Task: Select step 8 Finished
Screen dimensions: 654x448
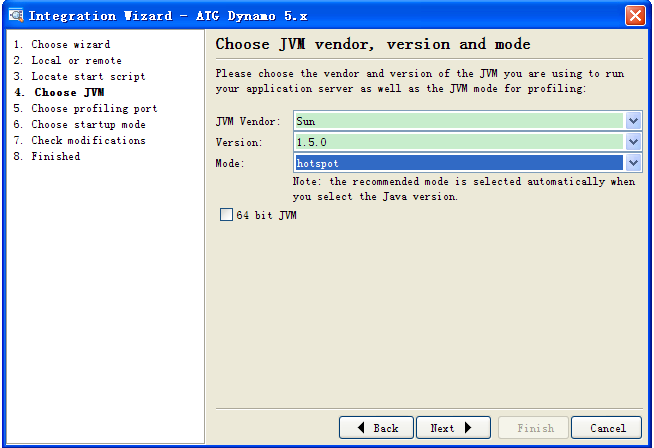Action: (47, 156)
